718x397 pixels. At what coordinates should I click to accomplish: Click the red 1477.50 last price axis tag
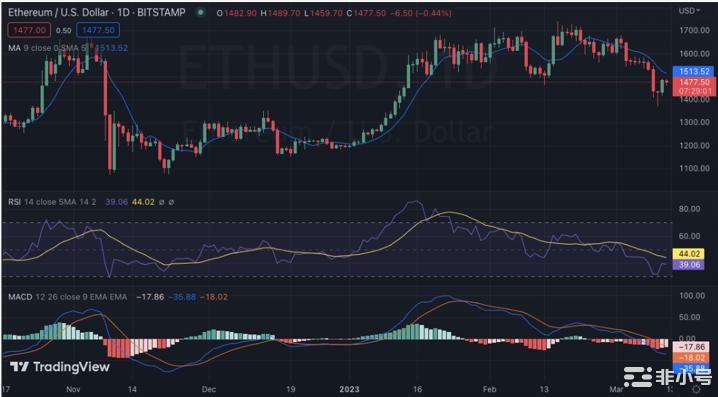694,87
